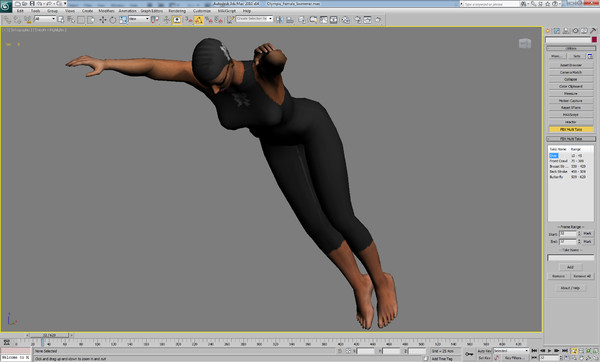Click the Take Name input field
The height and width of the screenshot is (362, 600).
[571, 258]
